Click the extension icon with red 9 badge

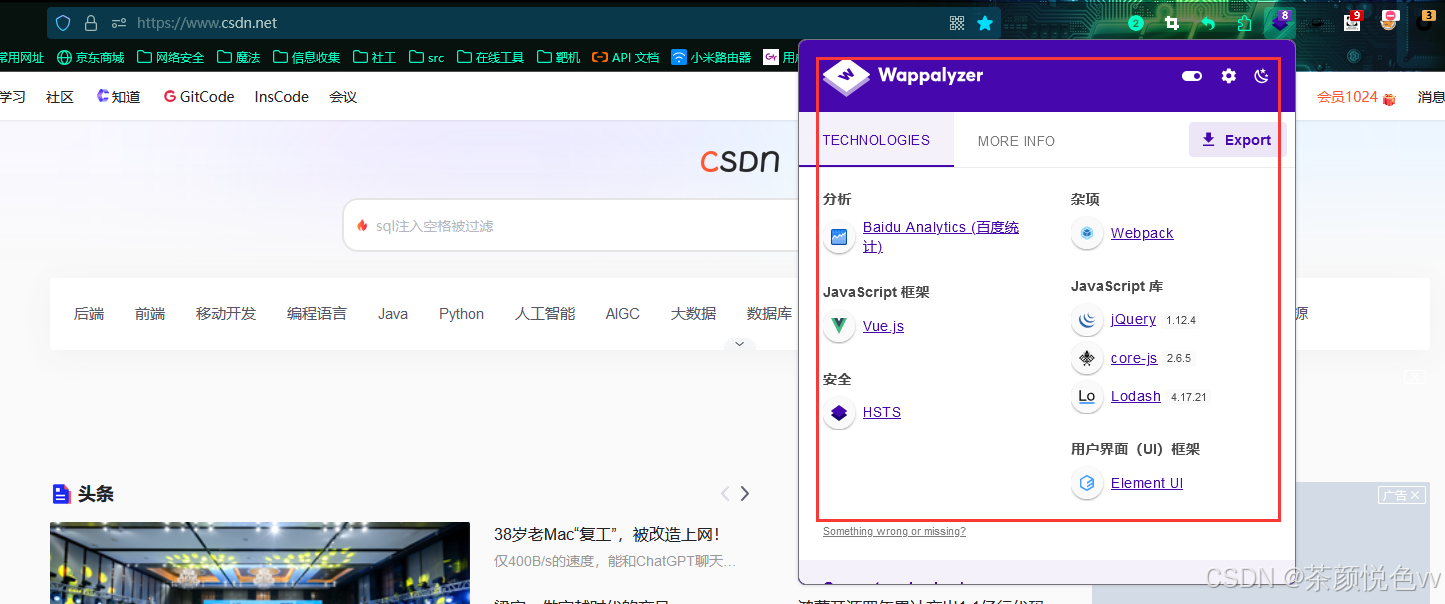pos(1352,21)
